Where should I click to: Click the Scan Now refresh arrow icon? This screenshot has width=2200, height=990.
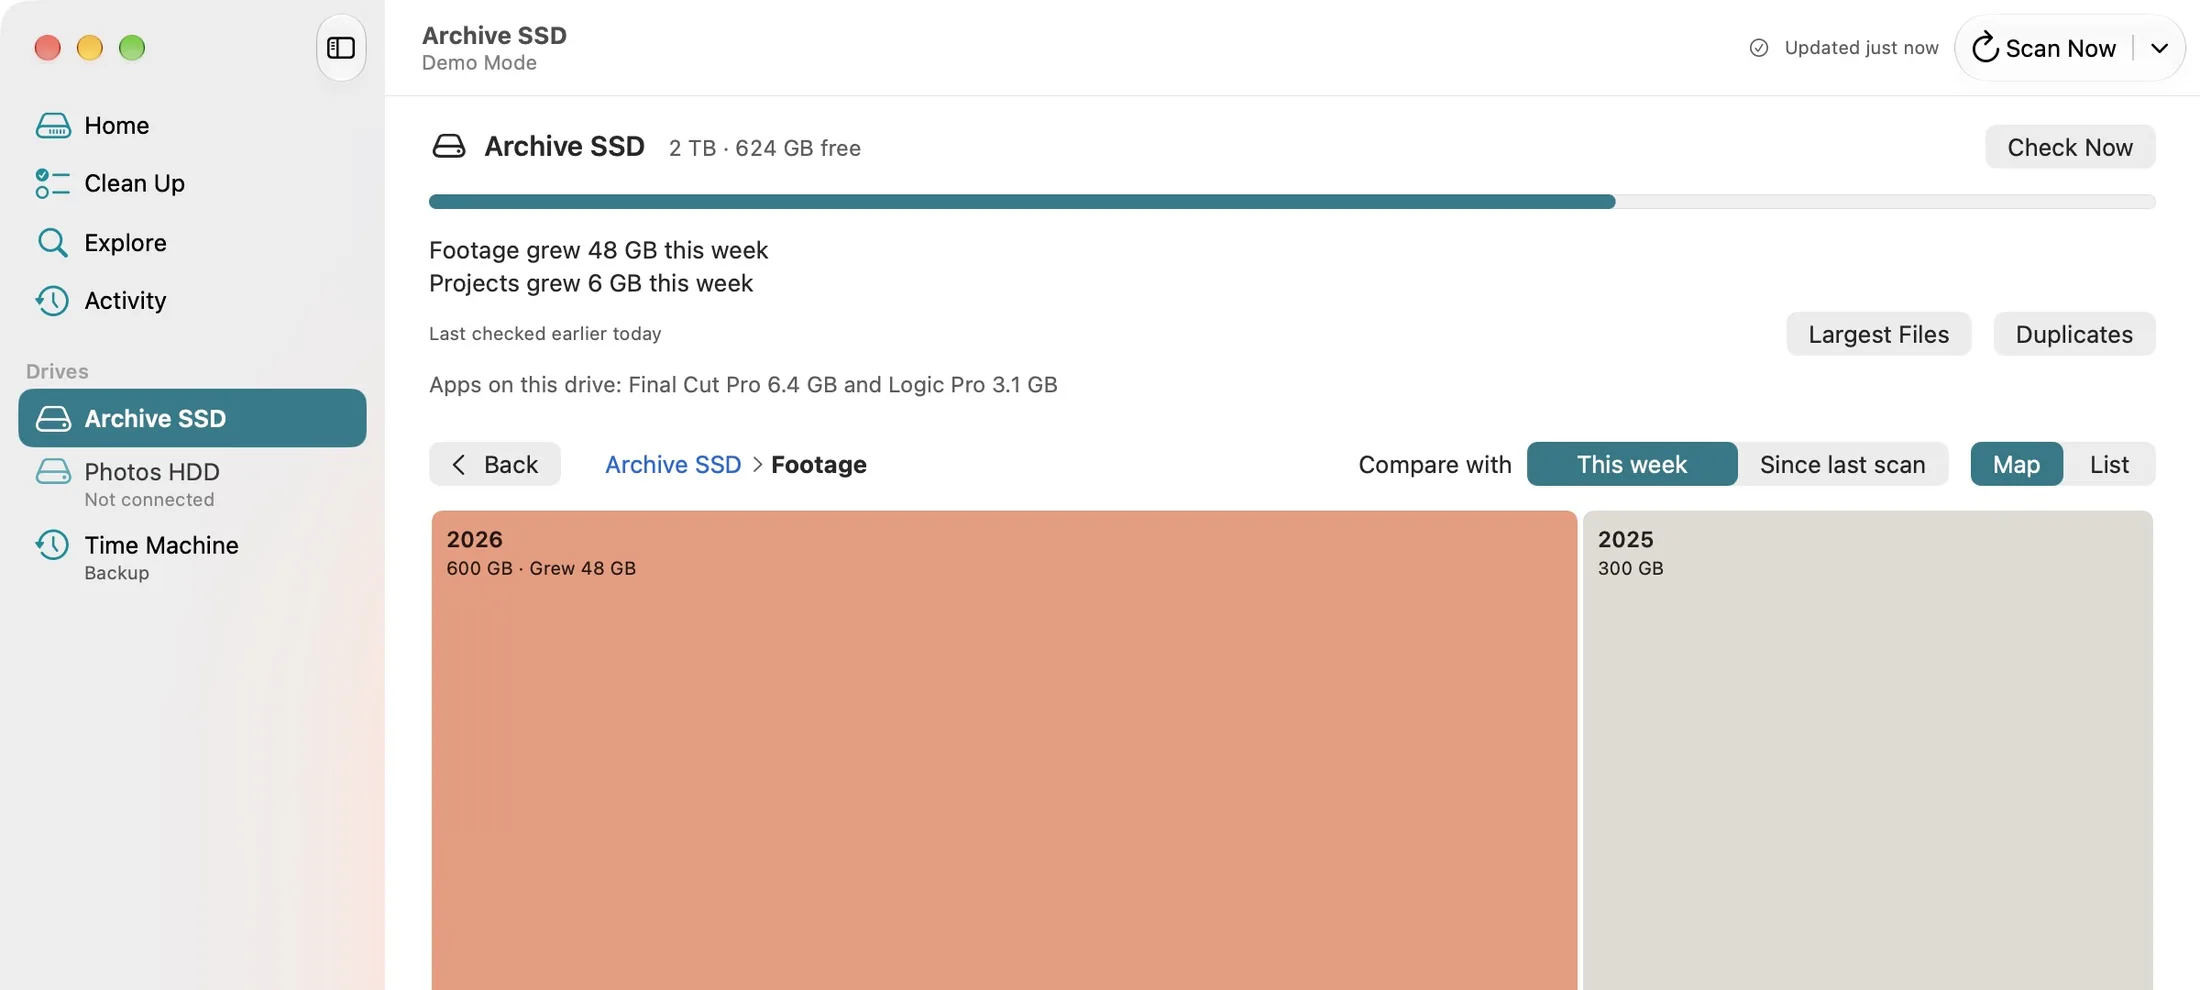coord(1985,48)
